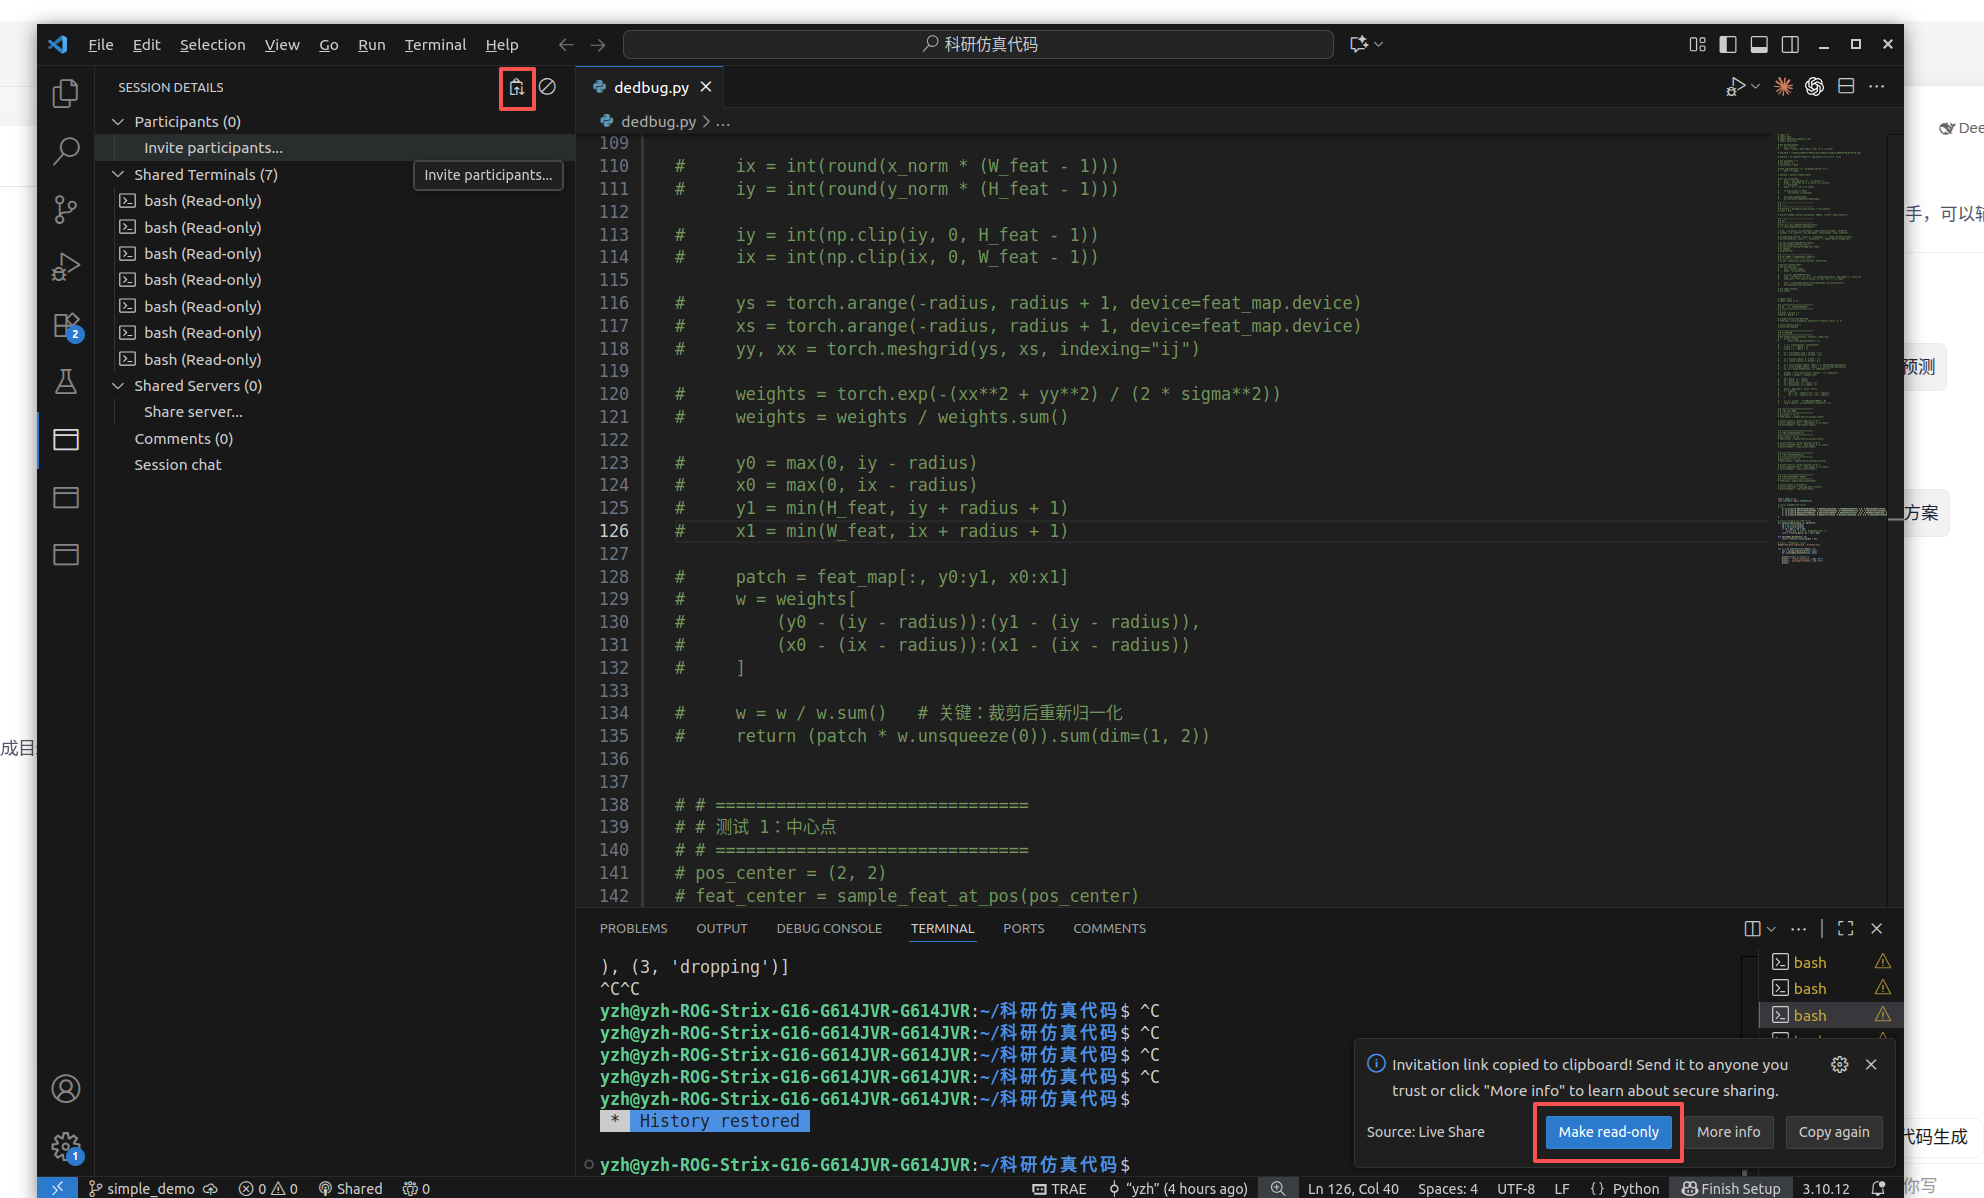The width and height of the screenshot is (1984, 1198).
Task: Open the run file dropdown arrow
Action: [1756, 87]
